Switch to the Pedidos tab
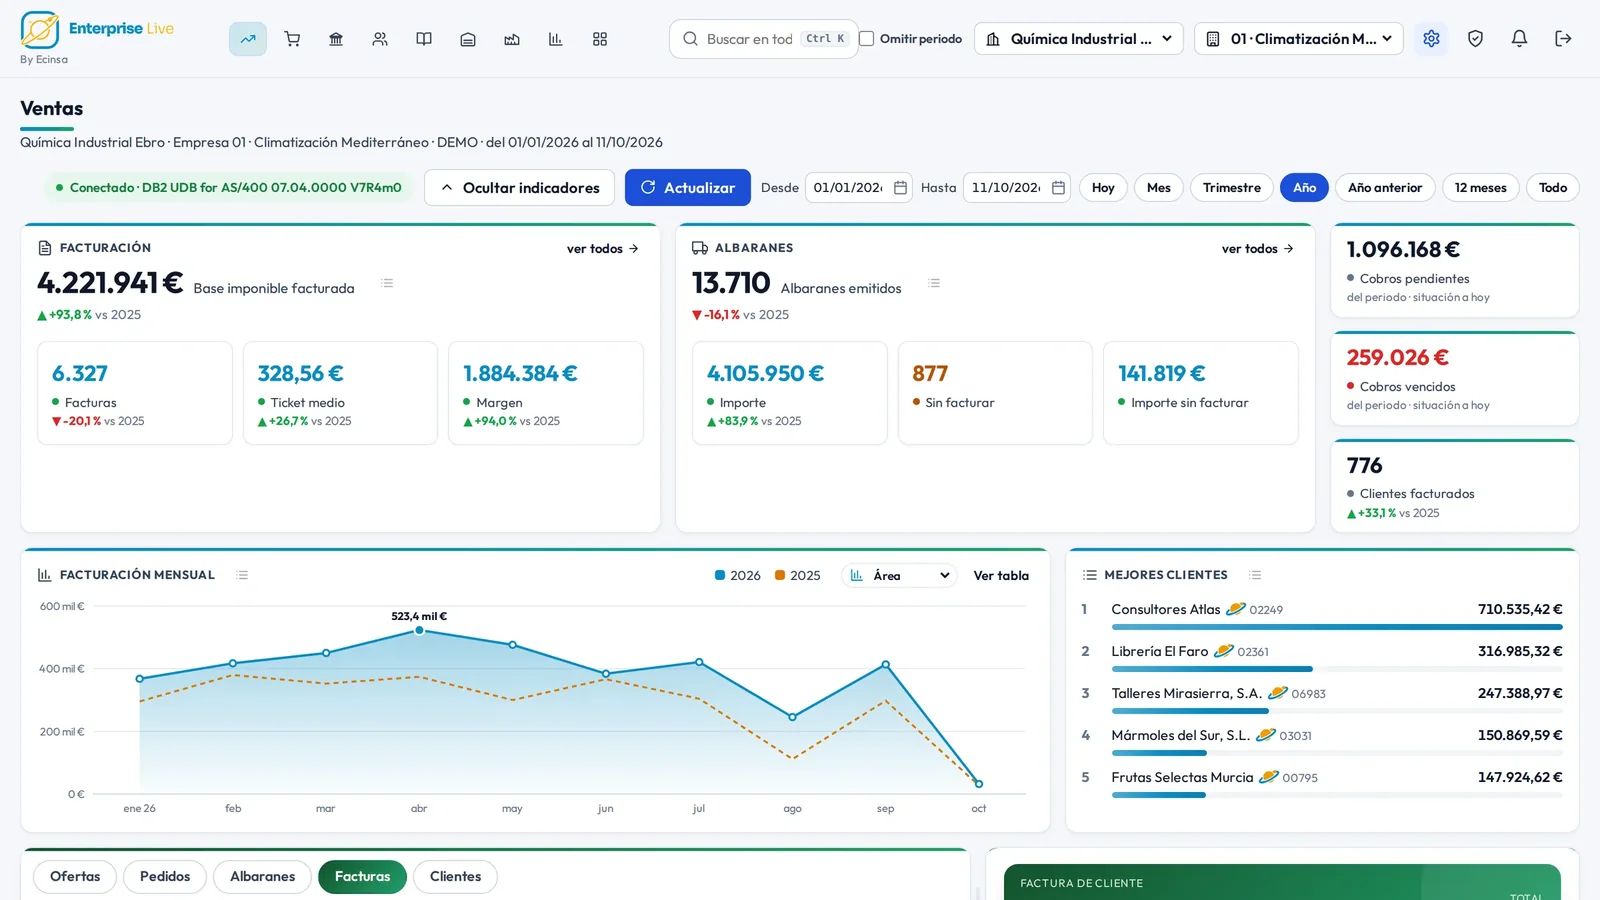 pyautogui.click(x=165, y=877)
